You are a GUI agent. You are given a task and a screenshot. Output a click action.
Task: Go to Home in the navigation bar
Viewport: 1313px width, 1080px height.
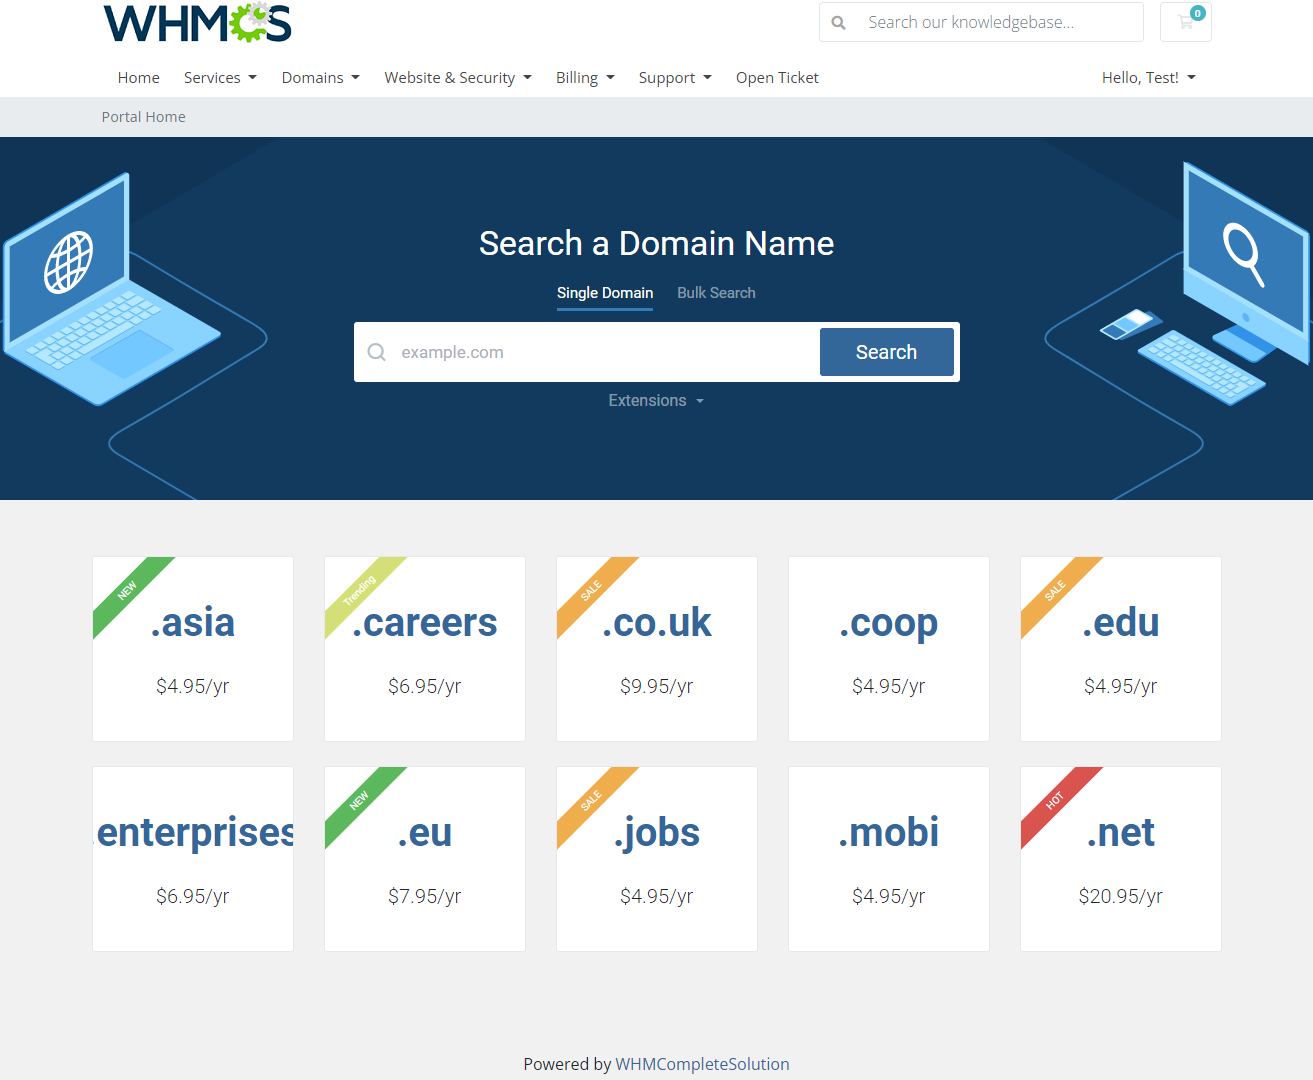(x=139, y=78)
